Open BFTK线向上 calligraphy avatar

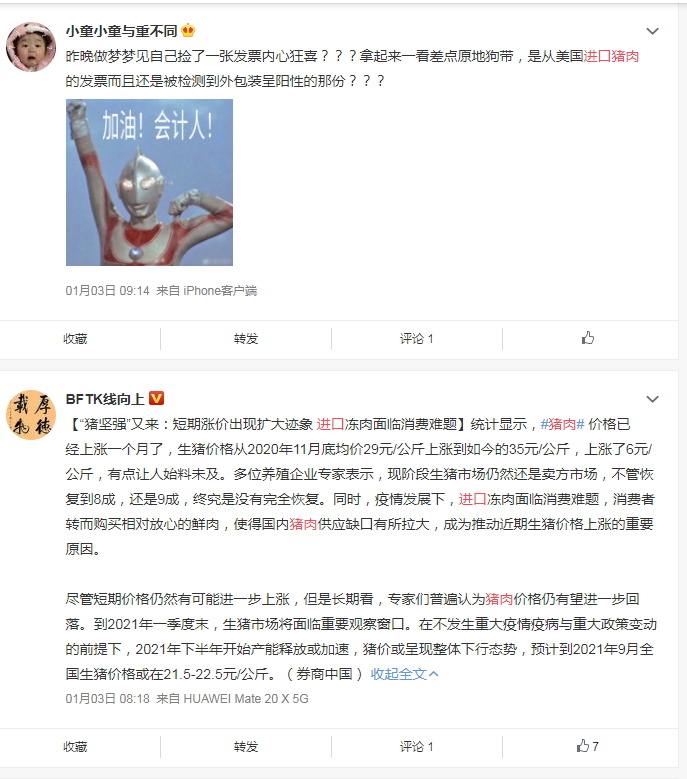coord(31,415)
